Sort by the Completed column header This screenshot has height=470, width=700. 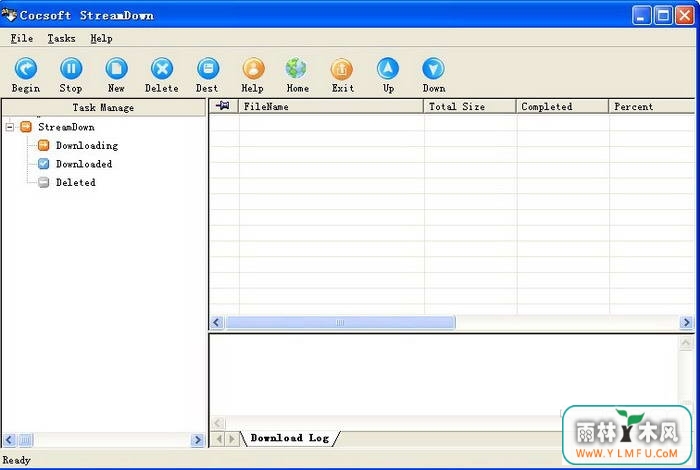(562, 106)
